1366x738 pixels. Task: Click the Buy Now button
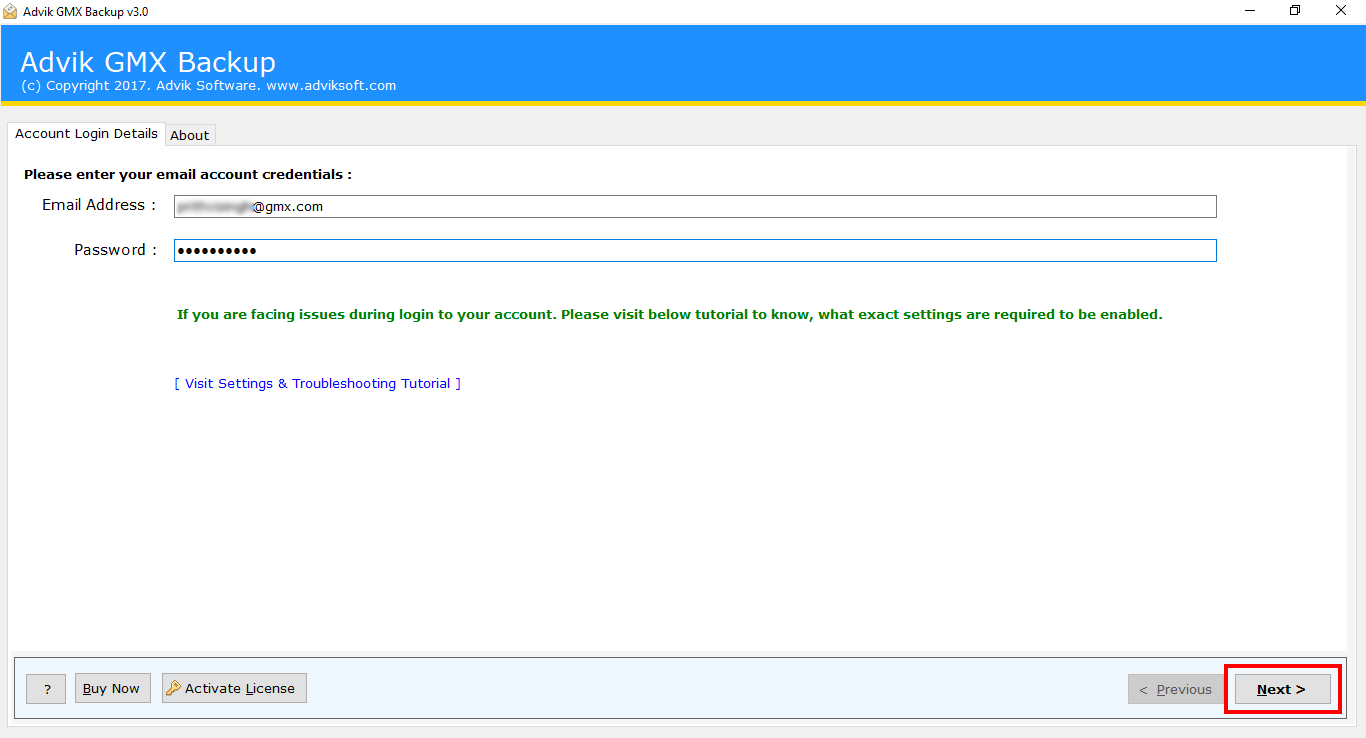[111, 688]
